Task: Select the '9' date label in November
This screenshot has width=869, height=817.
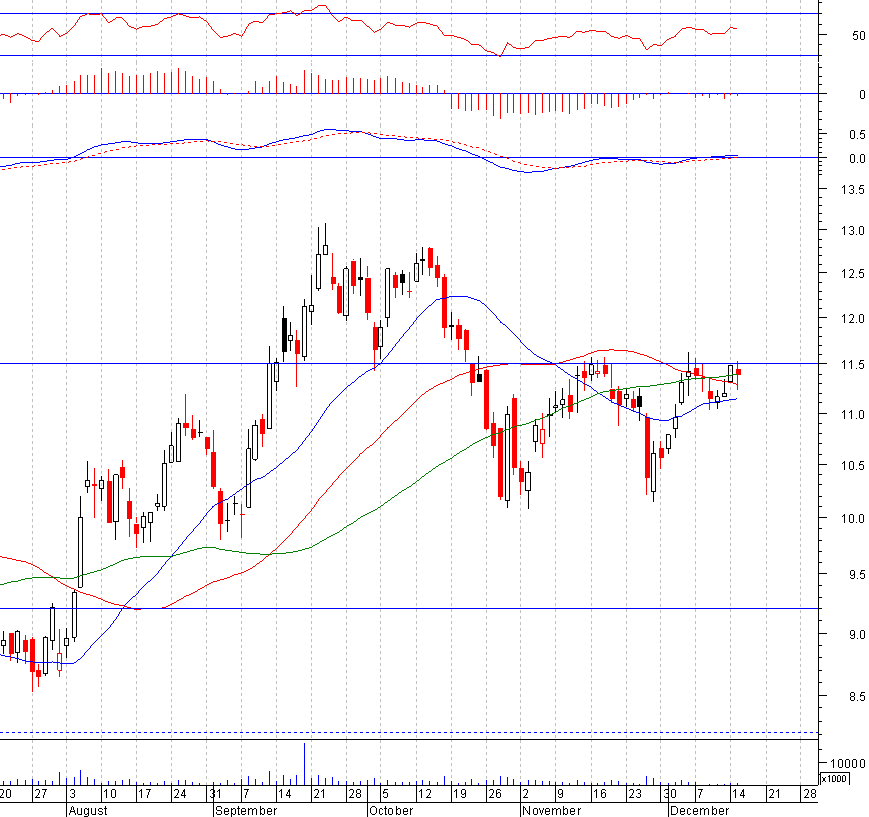Action: coord(560,794)
